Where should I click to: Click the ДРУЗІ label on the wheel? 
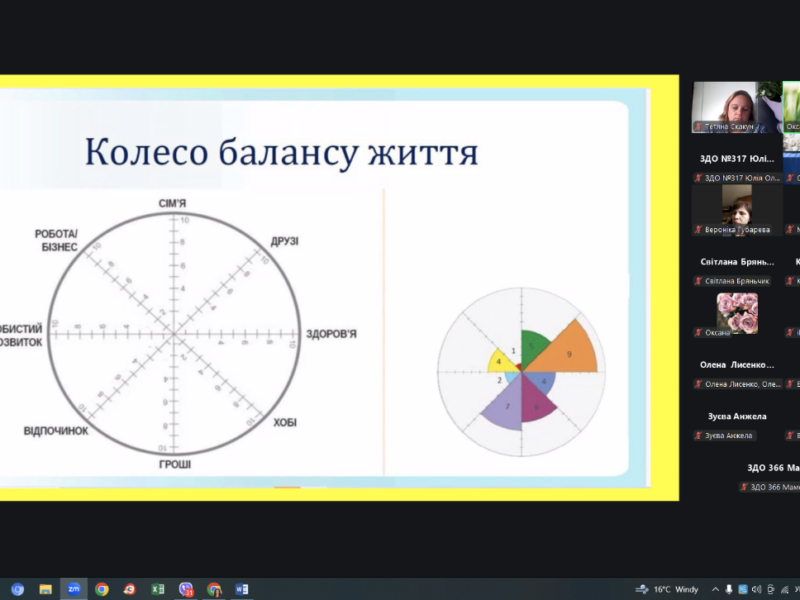pyautogui.click(x=284, y=241)
